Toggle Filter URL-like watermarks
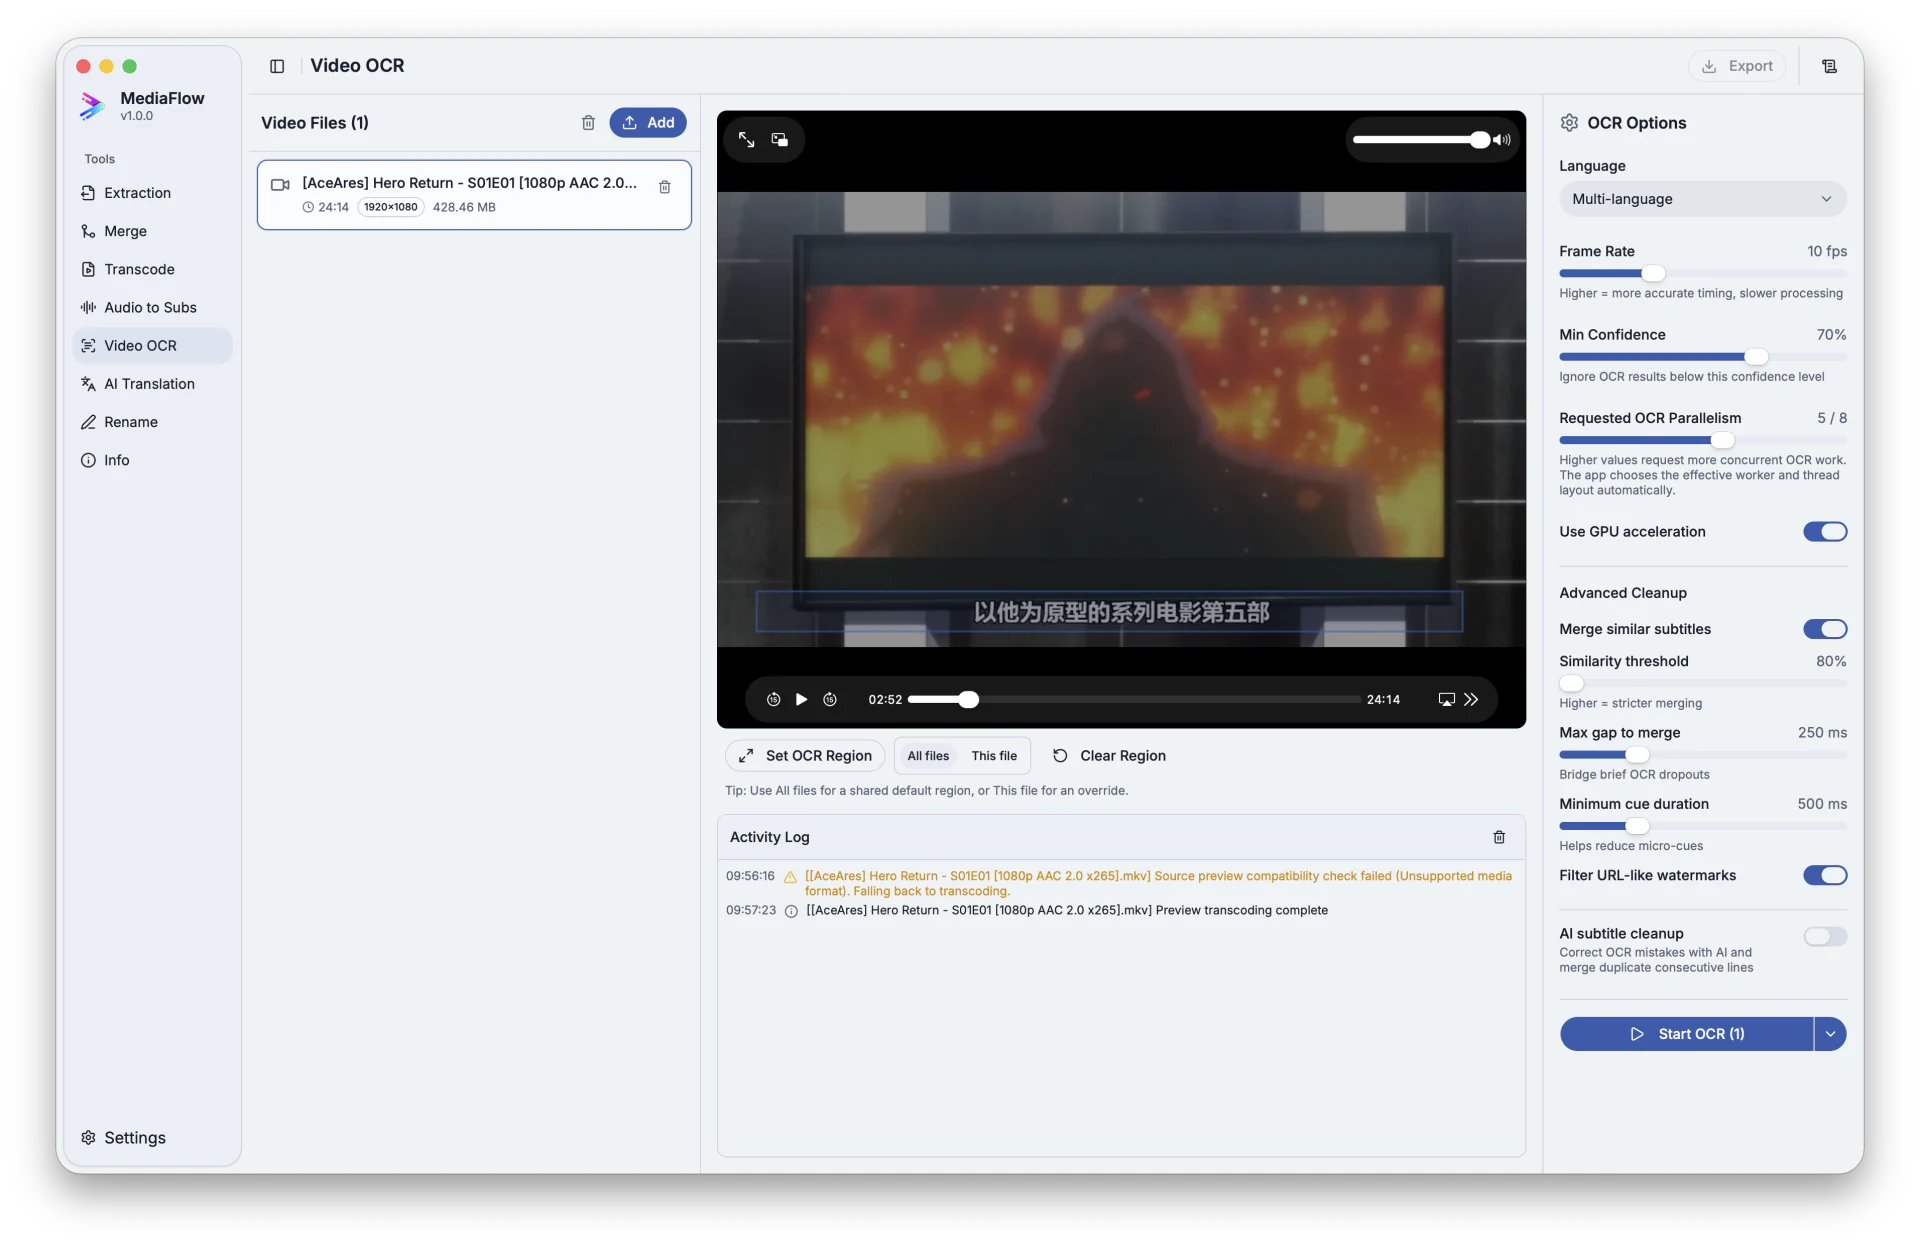 tap(1825, 875)
